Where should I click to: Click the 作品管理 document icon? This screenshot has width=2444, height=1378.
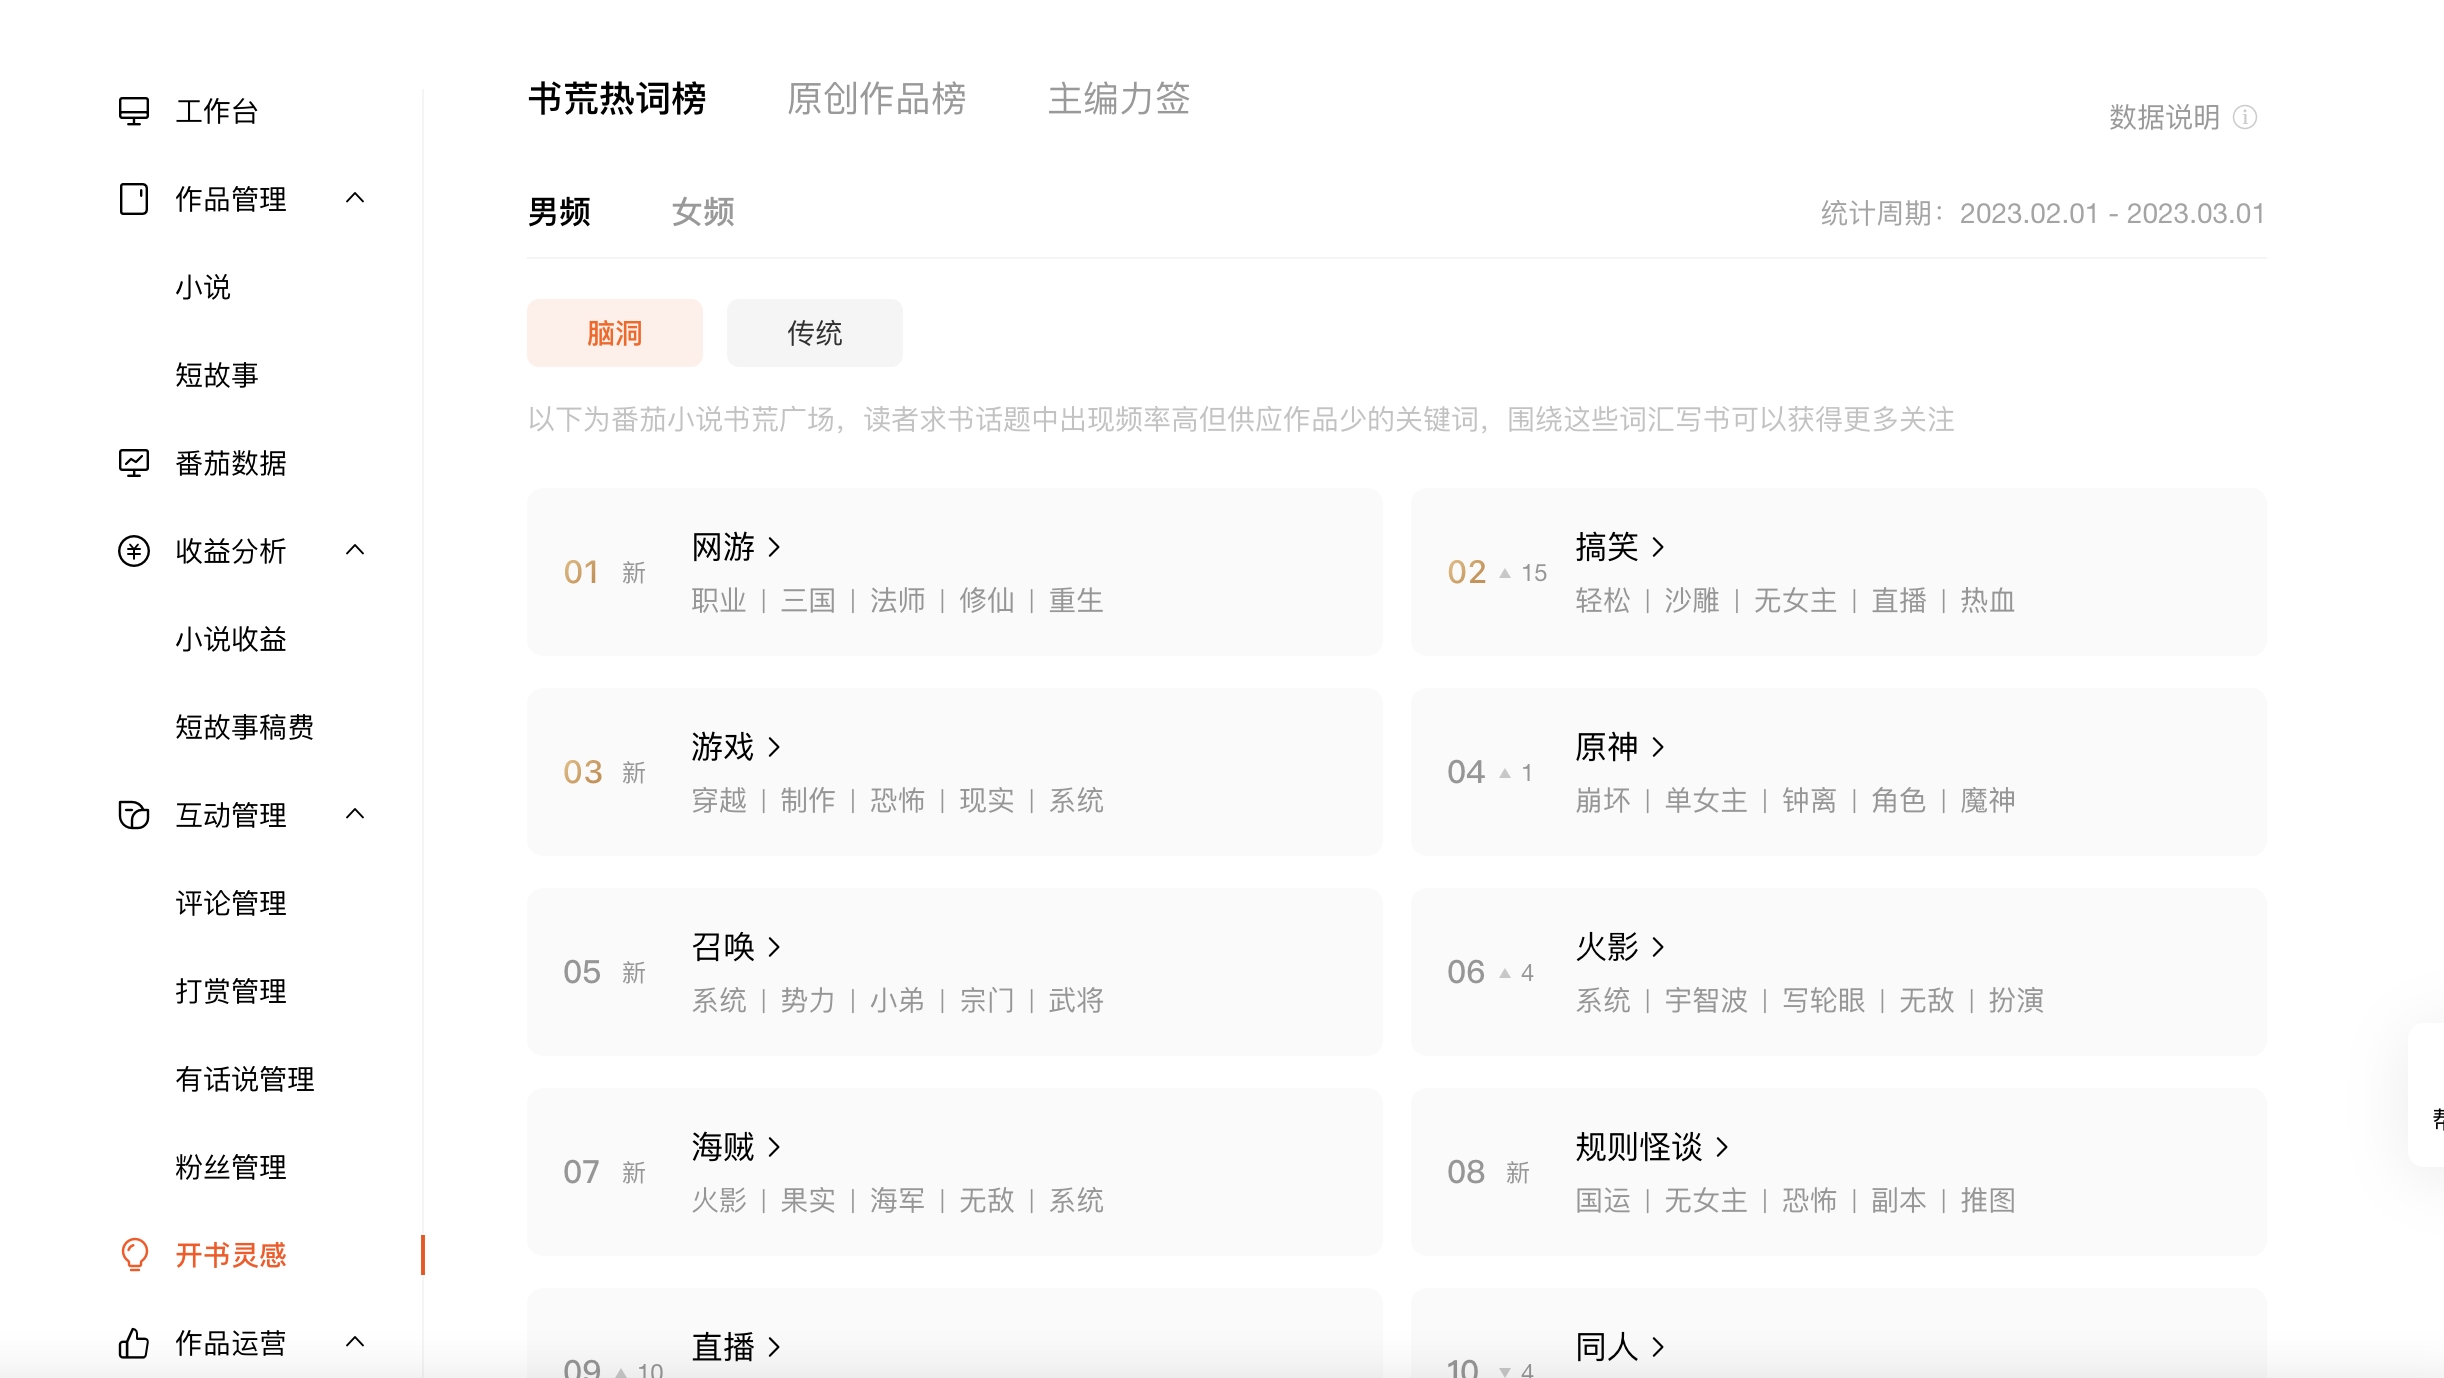click(x=133, y=199)
